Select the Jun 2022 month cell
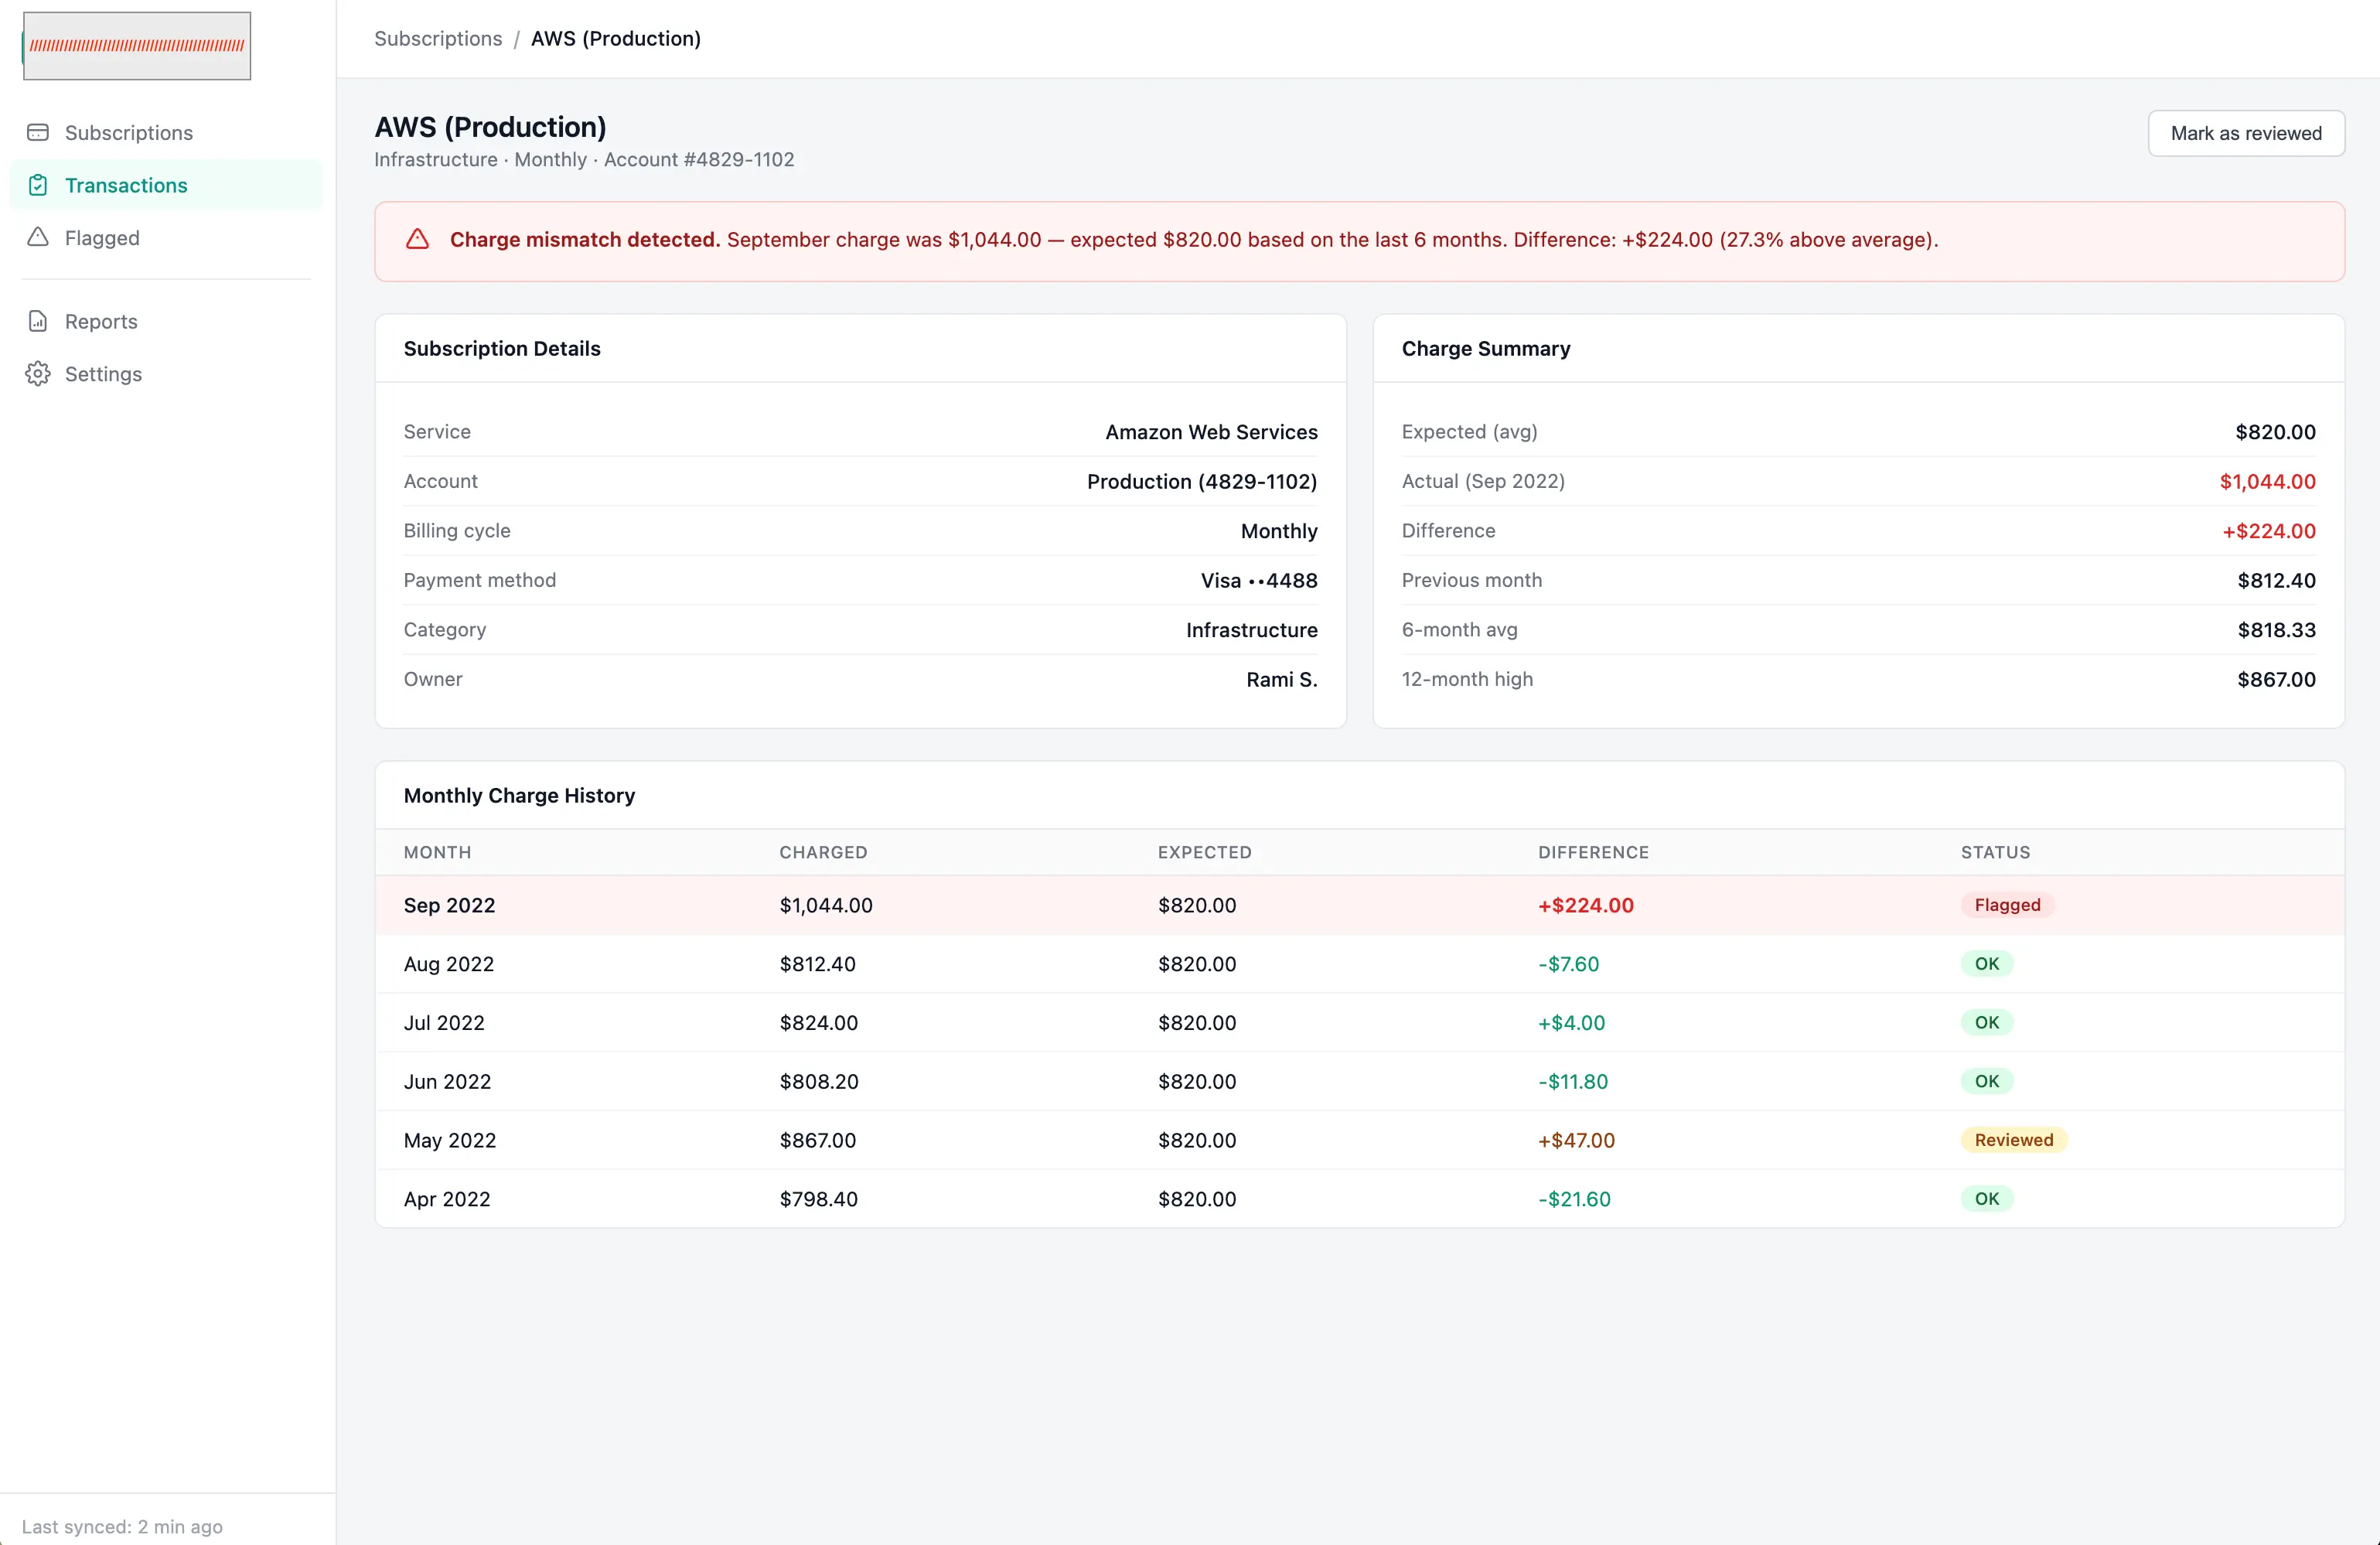2380x1545 pixels. click(x=447, y=1081)
